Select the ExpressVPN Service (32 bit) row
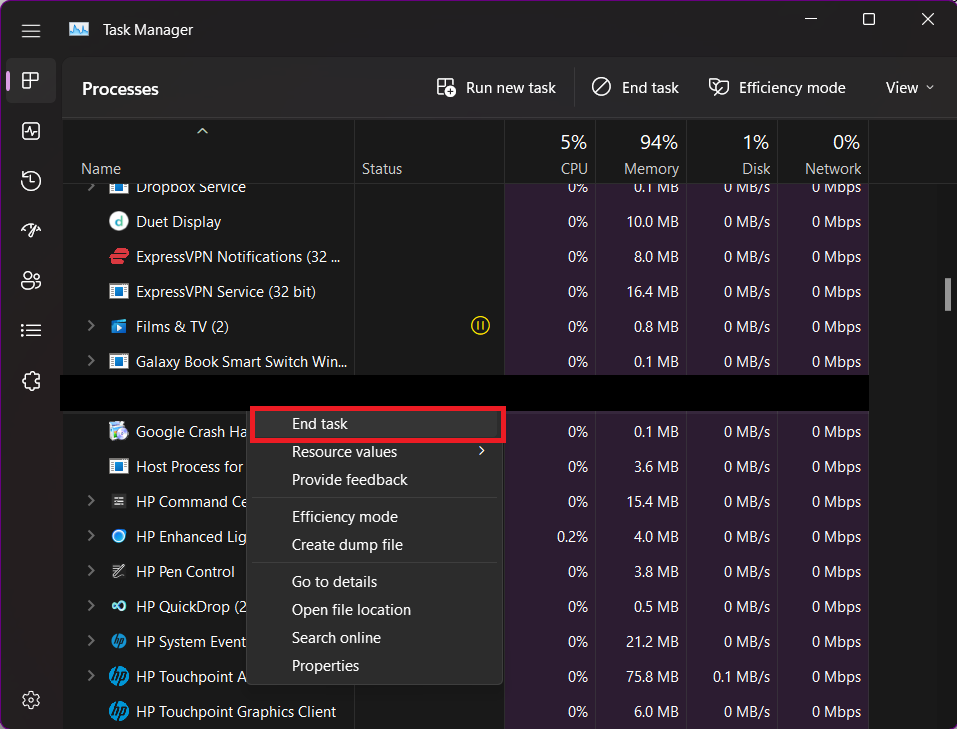The width and height of the screenshot is (957, 729). click(466, 292)
